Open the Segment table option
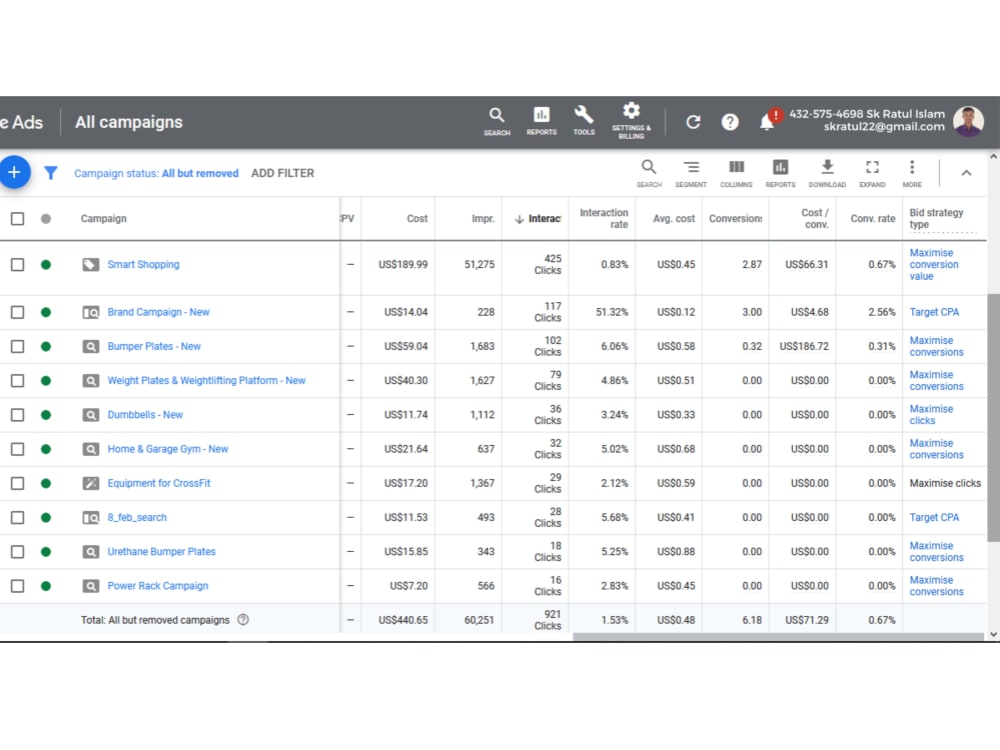This screenshot has width=1000, height=750. pyautogui.click(x=691, y=173)
